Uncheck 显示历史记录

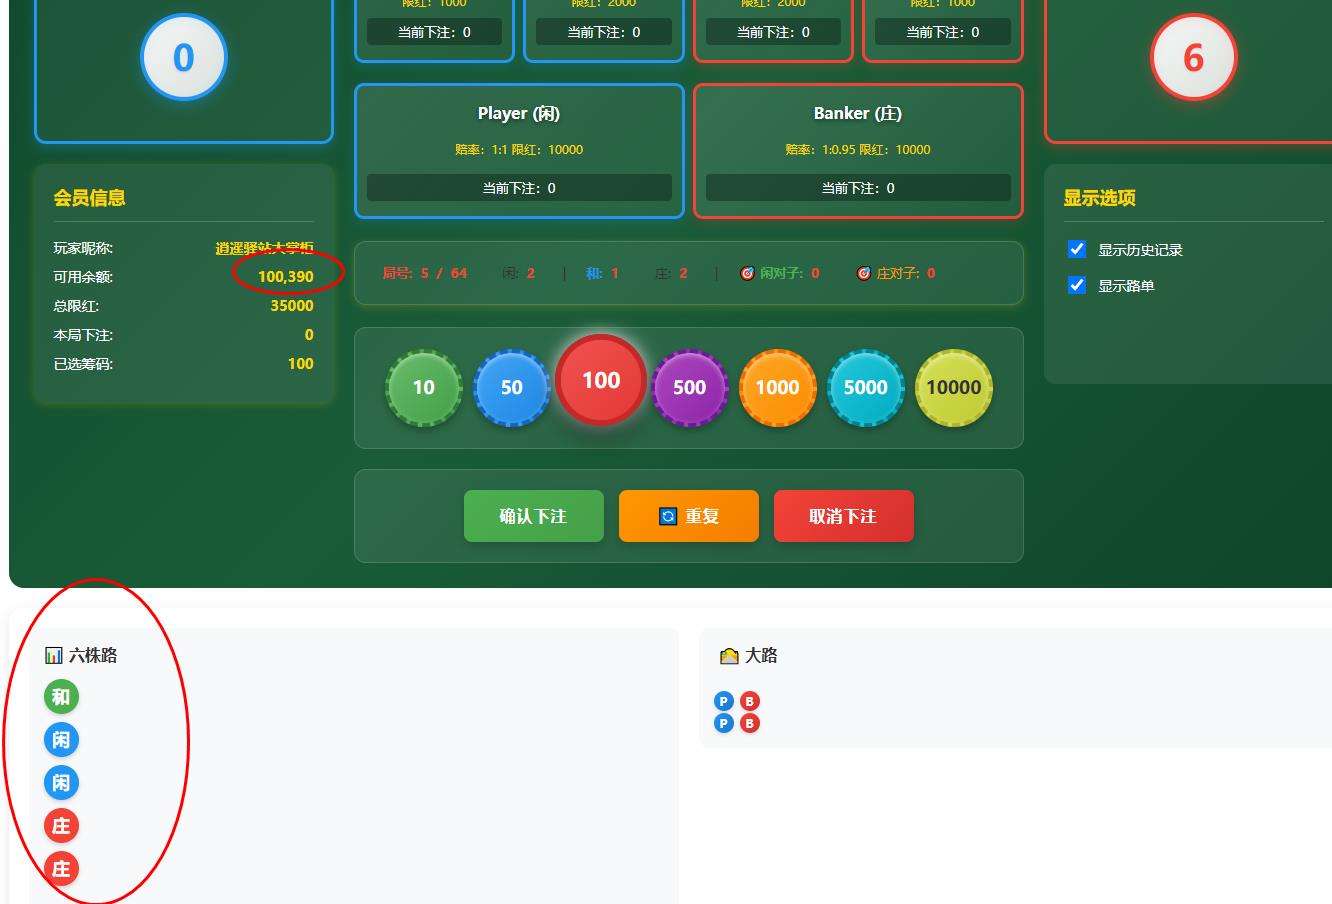[1077, 249]
